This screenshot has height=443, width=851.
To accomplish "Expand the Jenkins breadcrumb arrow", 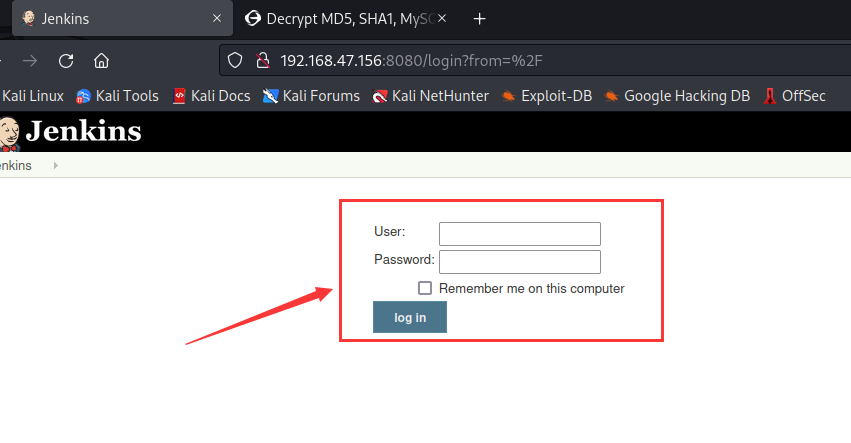I will [55, 166].
